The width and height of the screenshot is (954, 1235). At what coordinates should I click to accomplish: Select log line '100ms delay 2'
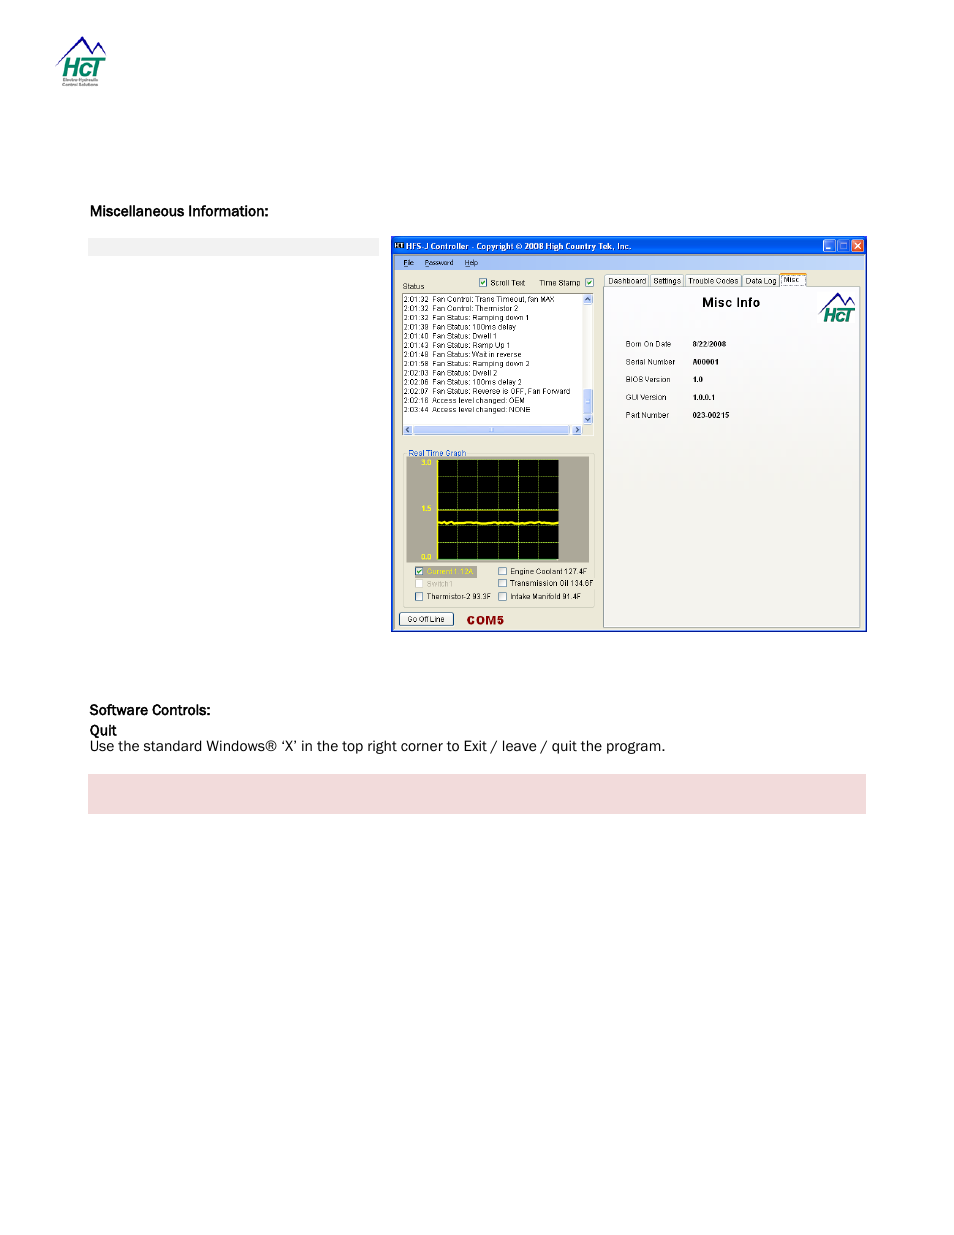463,382
